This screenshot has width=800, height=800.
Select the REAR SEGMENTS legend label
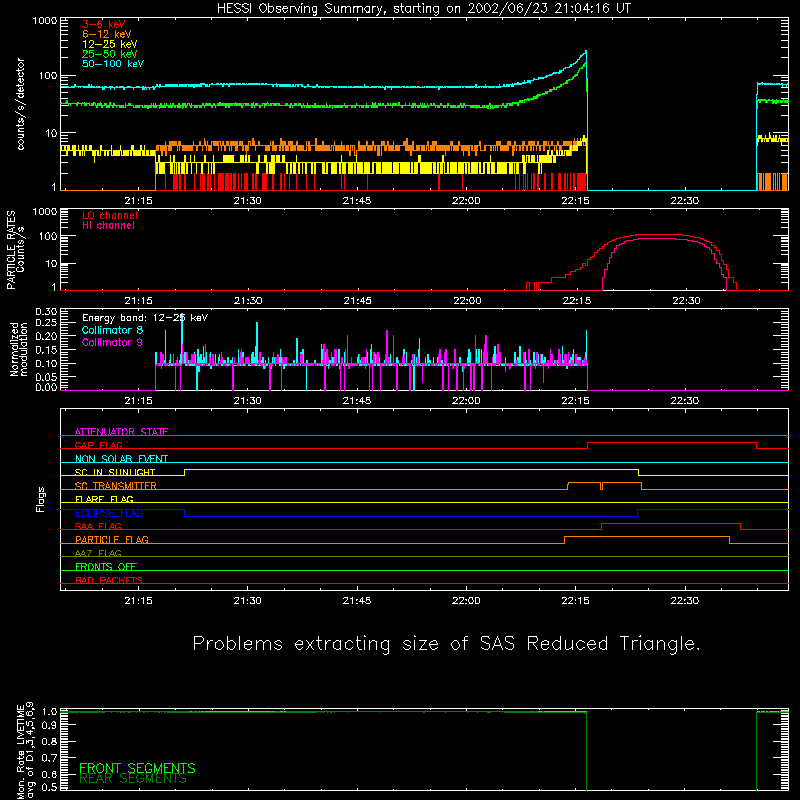click(x=133, y=779)
